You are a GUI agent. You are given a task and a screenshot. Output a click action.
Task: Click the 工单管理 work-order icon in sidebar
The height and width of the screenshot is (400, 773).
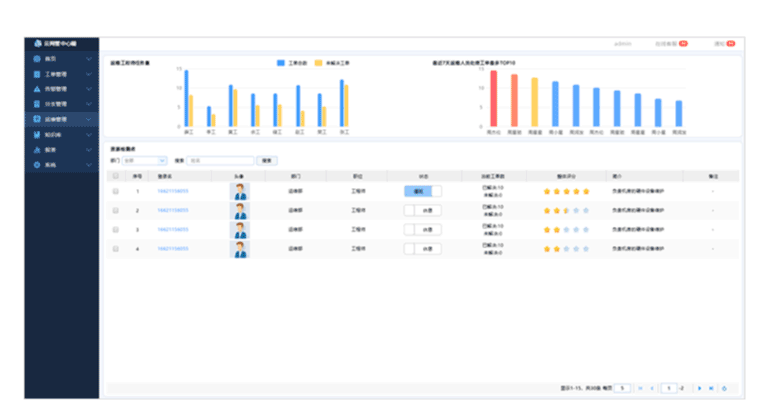tap(36, 74)
